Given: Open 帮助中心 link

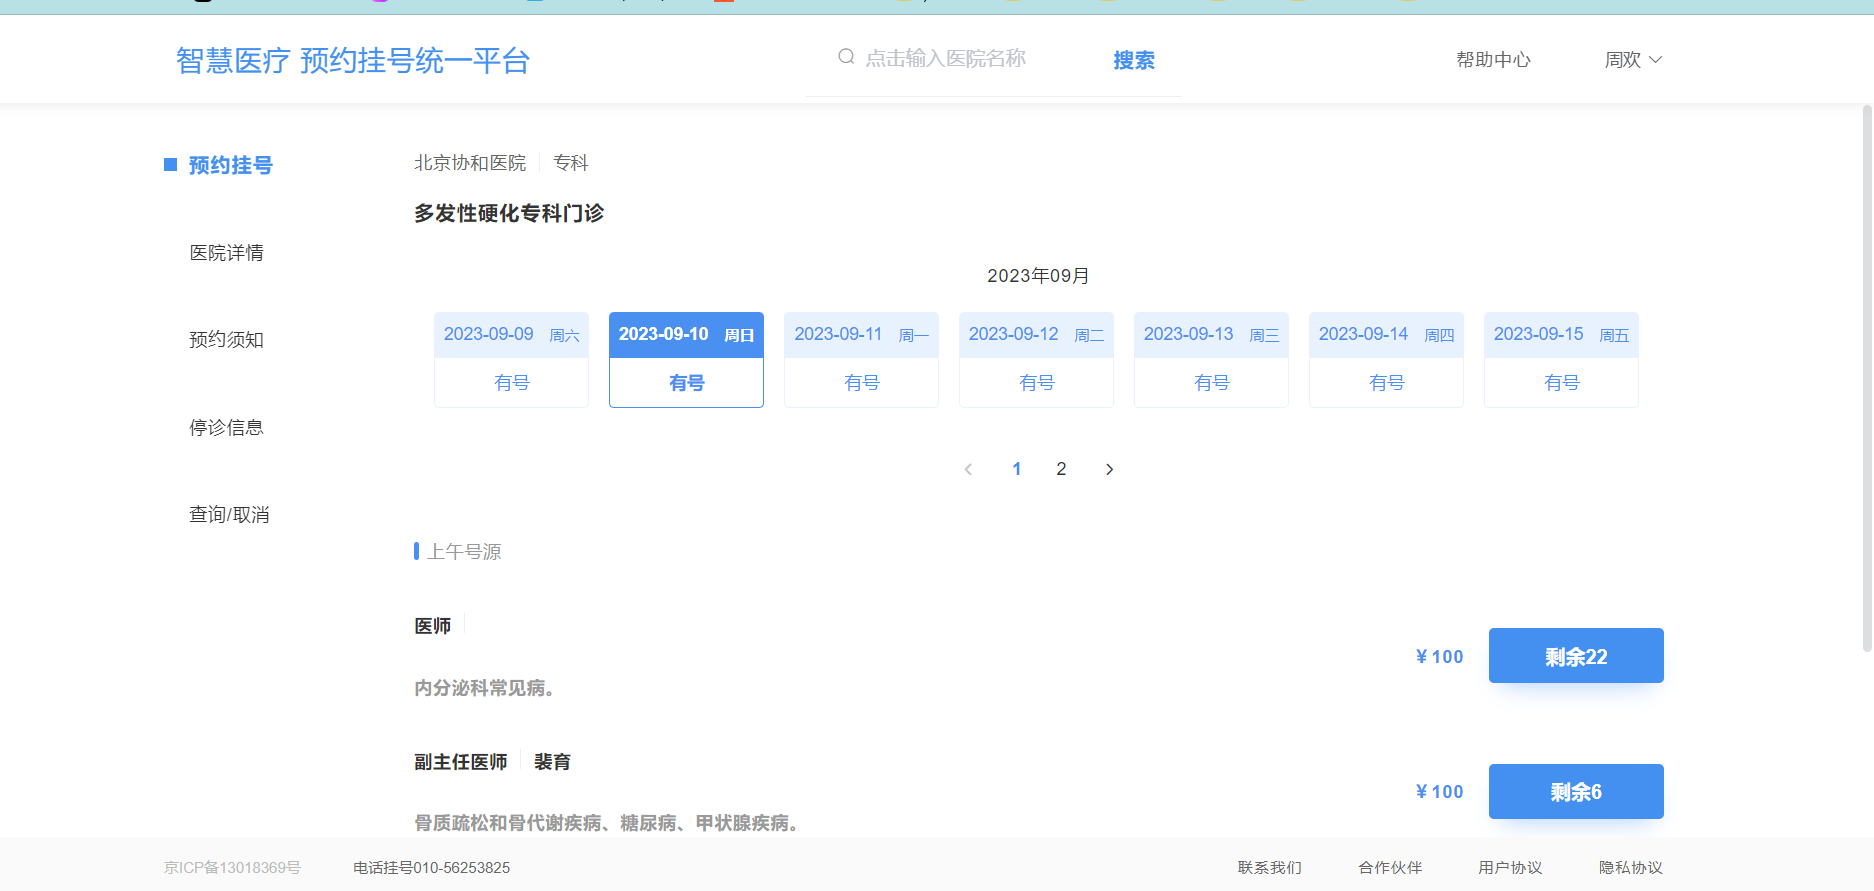Looking at the screenshot, I should click(1493, 60).
